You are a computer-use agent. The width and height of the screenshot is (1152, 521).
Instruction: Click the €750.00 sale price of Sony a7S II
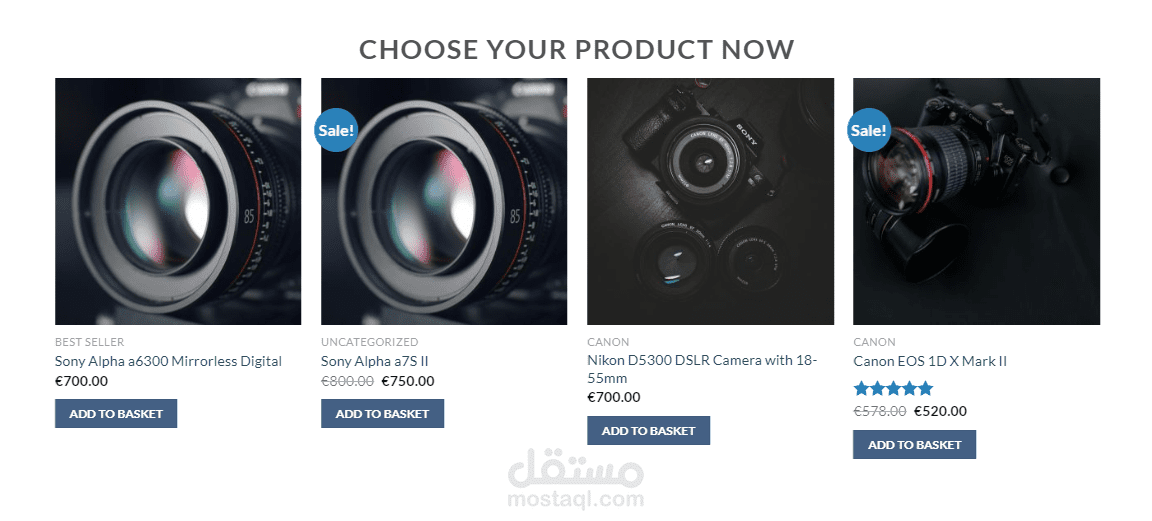tap(408, 381)
